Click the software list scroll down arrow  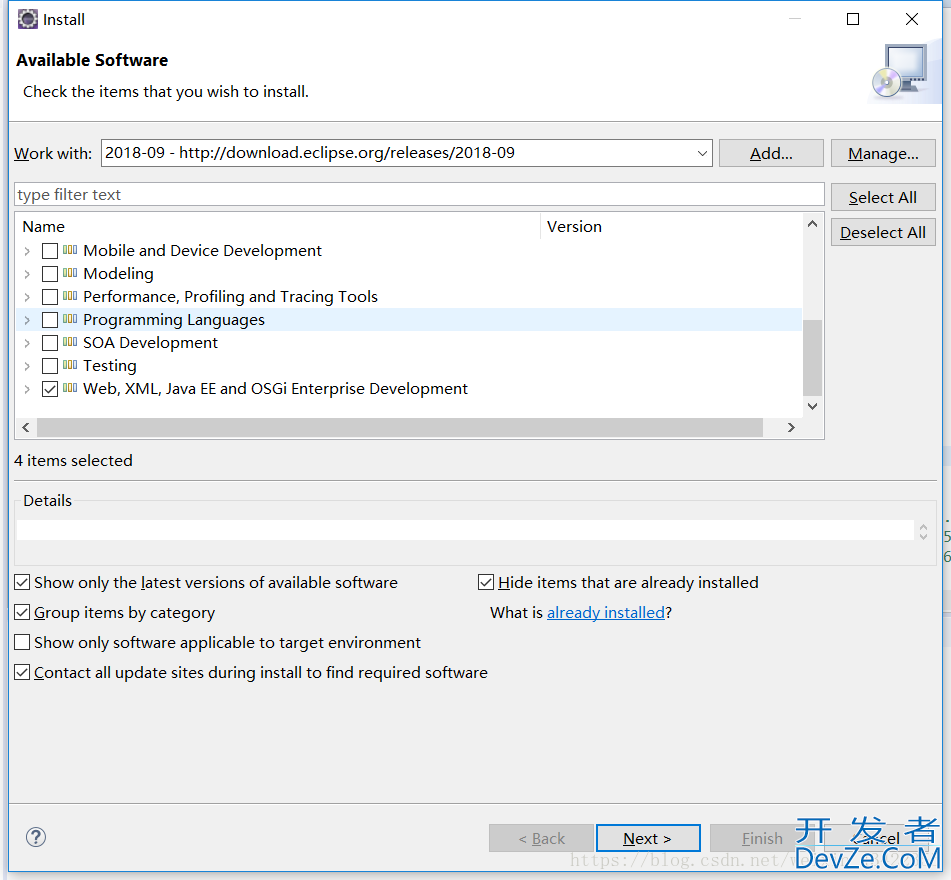click(x=813, y=406)
